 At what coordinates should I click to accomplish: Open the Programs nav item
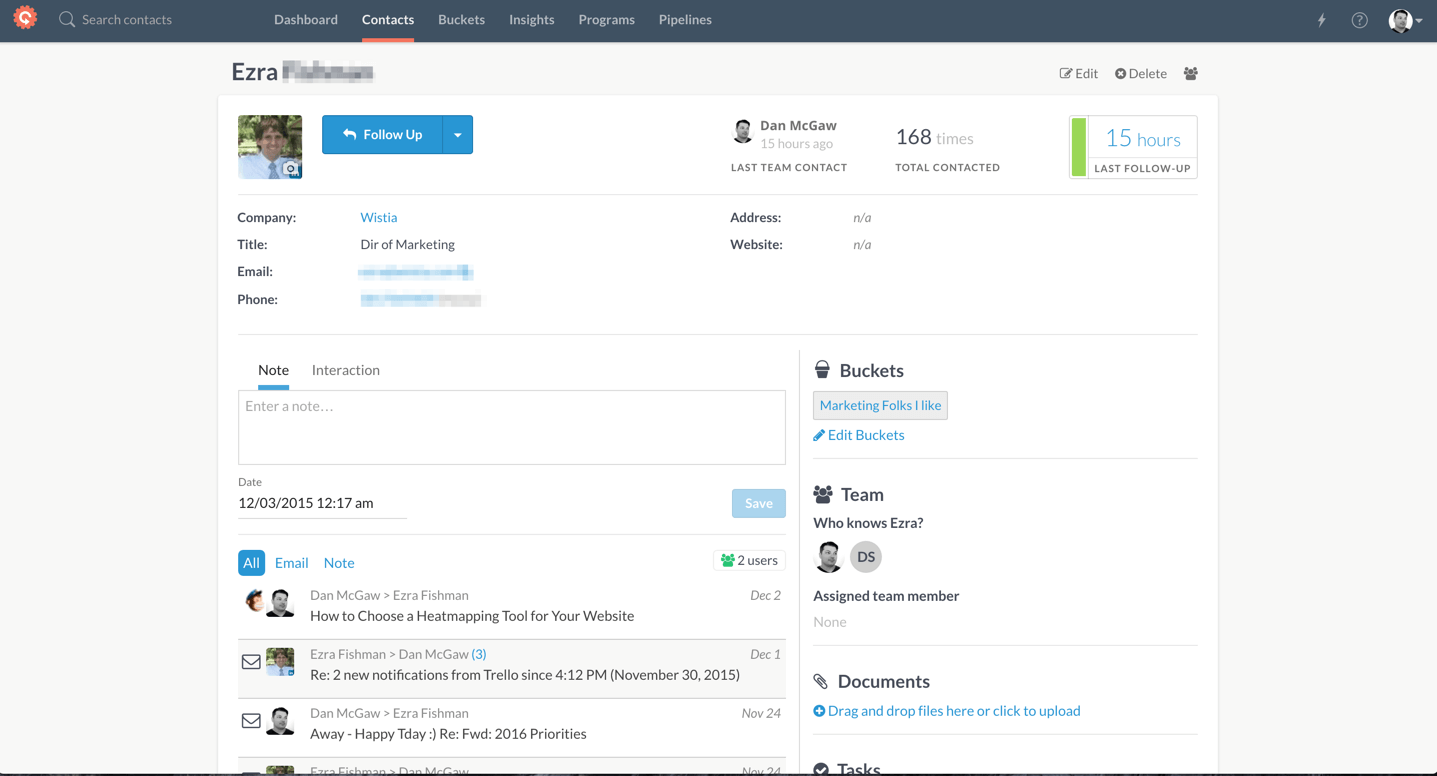click(606, 20)
